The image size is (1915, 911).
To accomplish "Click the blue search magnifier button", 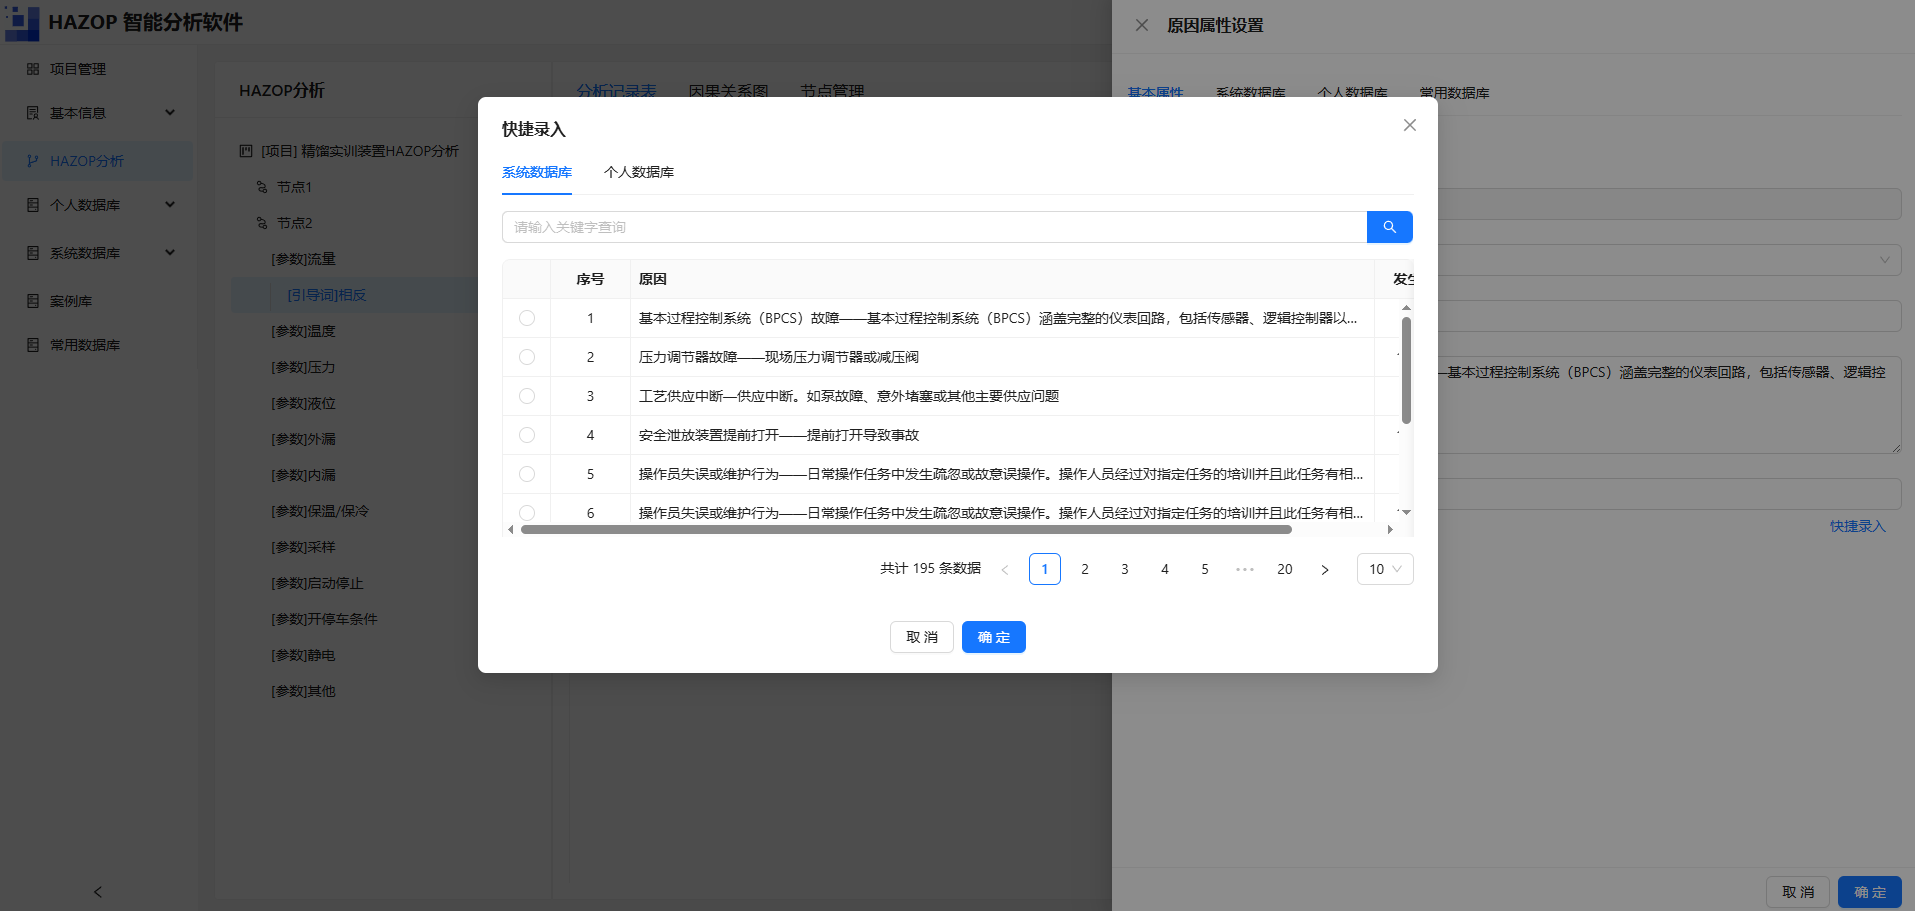I will coord(1389,227).
